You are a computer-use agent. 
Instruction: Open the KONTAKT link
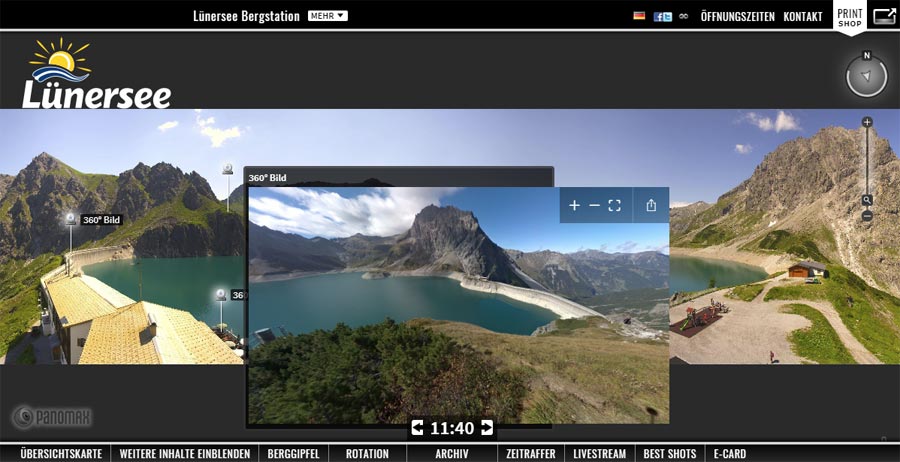pos(803,17)
